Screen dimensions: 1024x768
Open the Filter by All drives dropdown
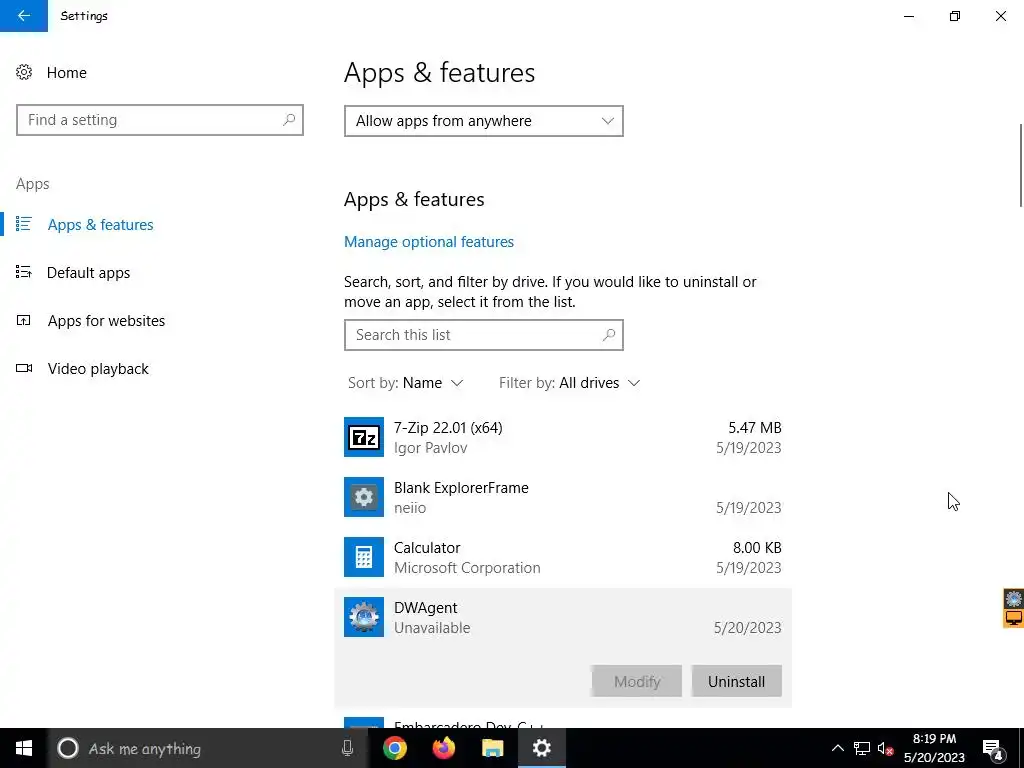[569, 383]
